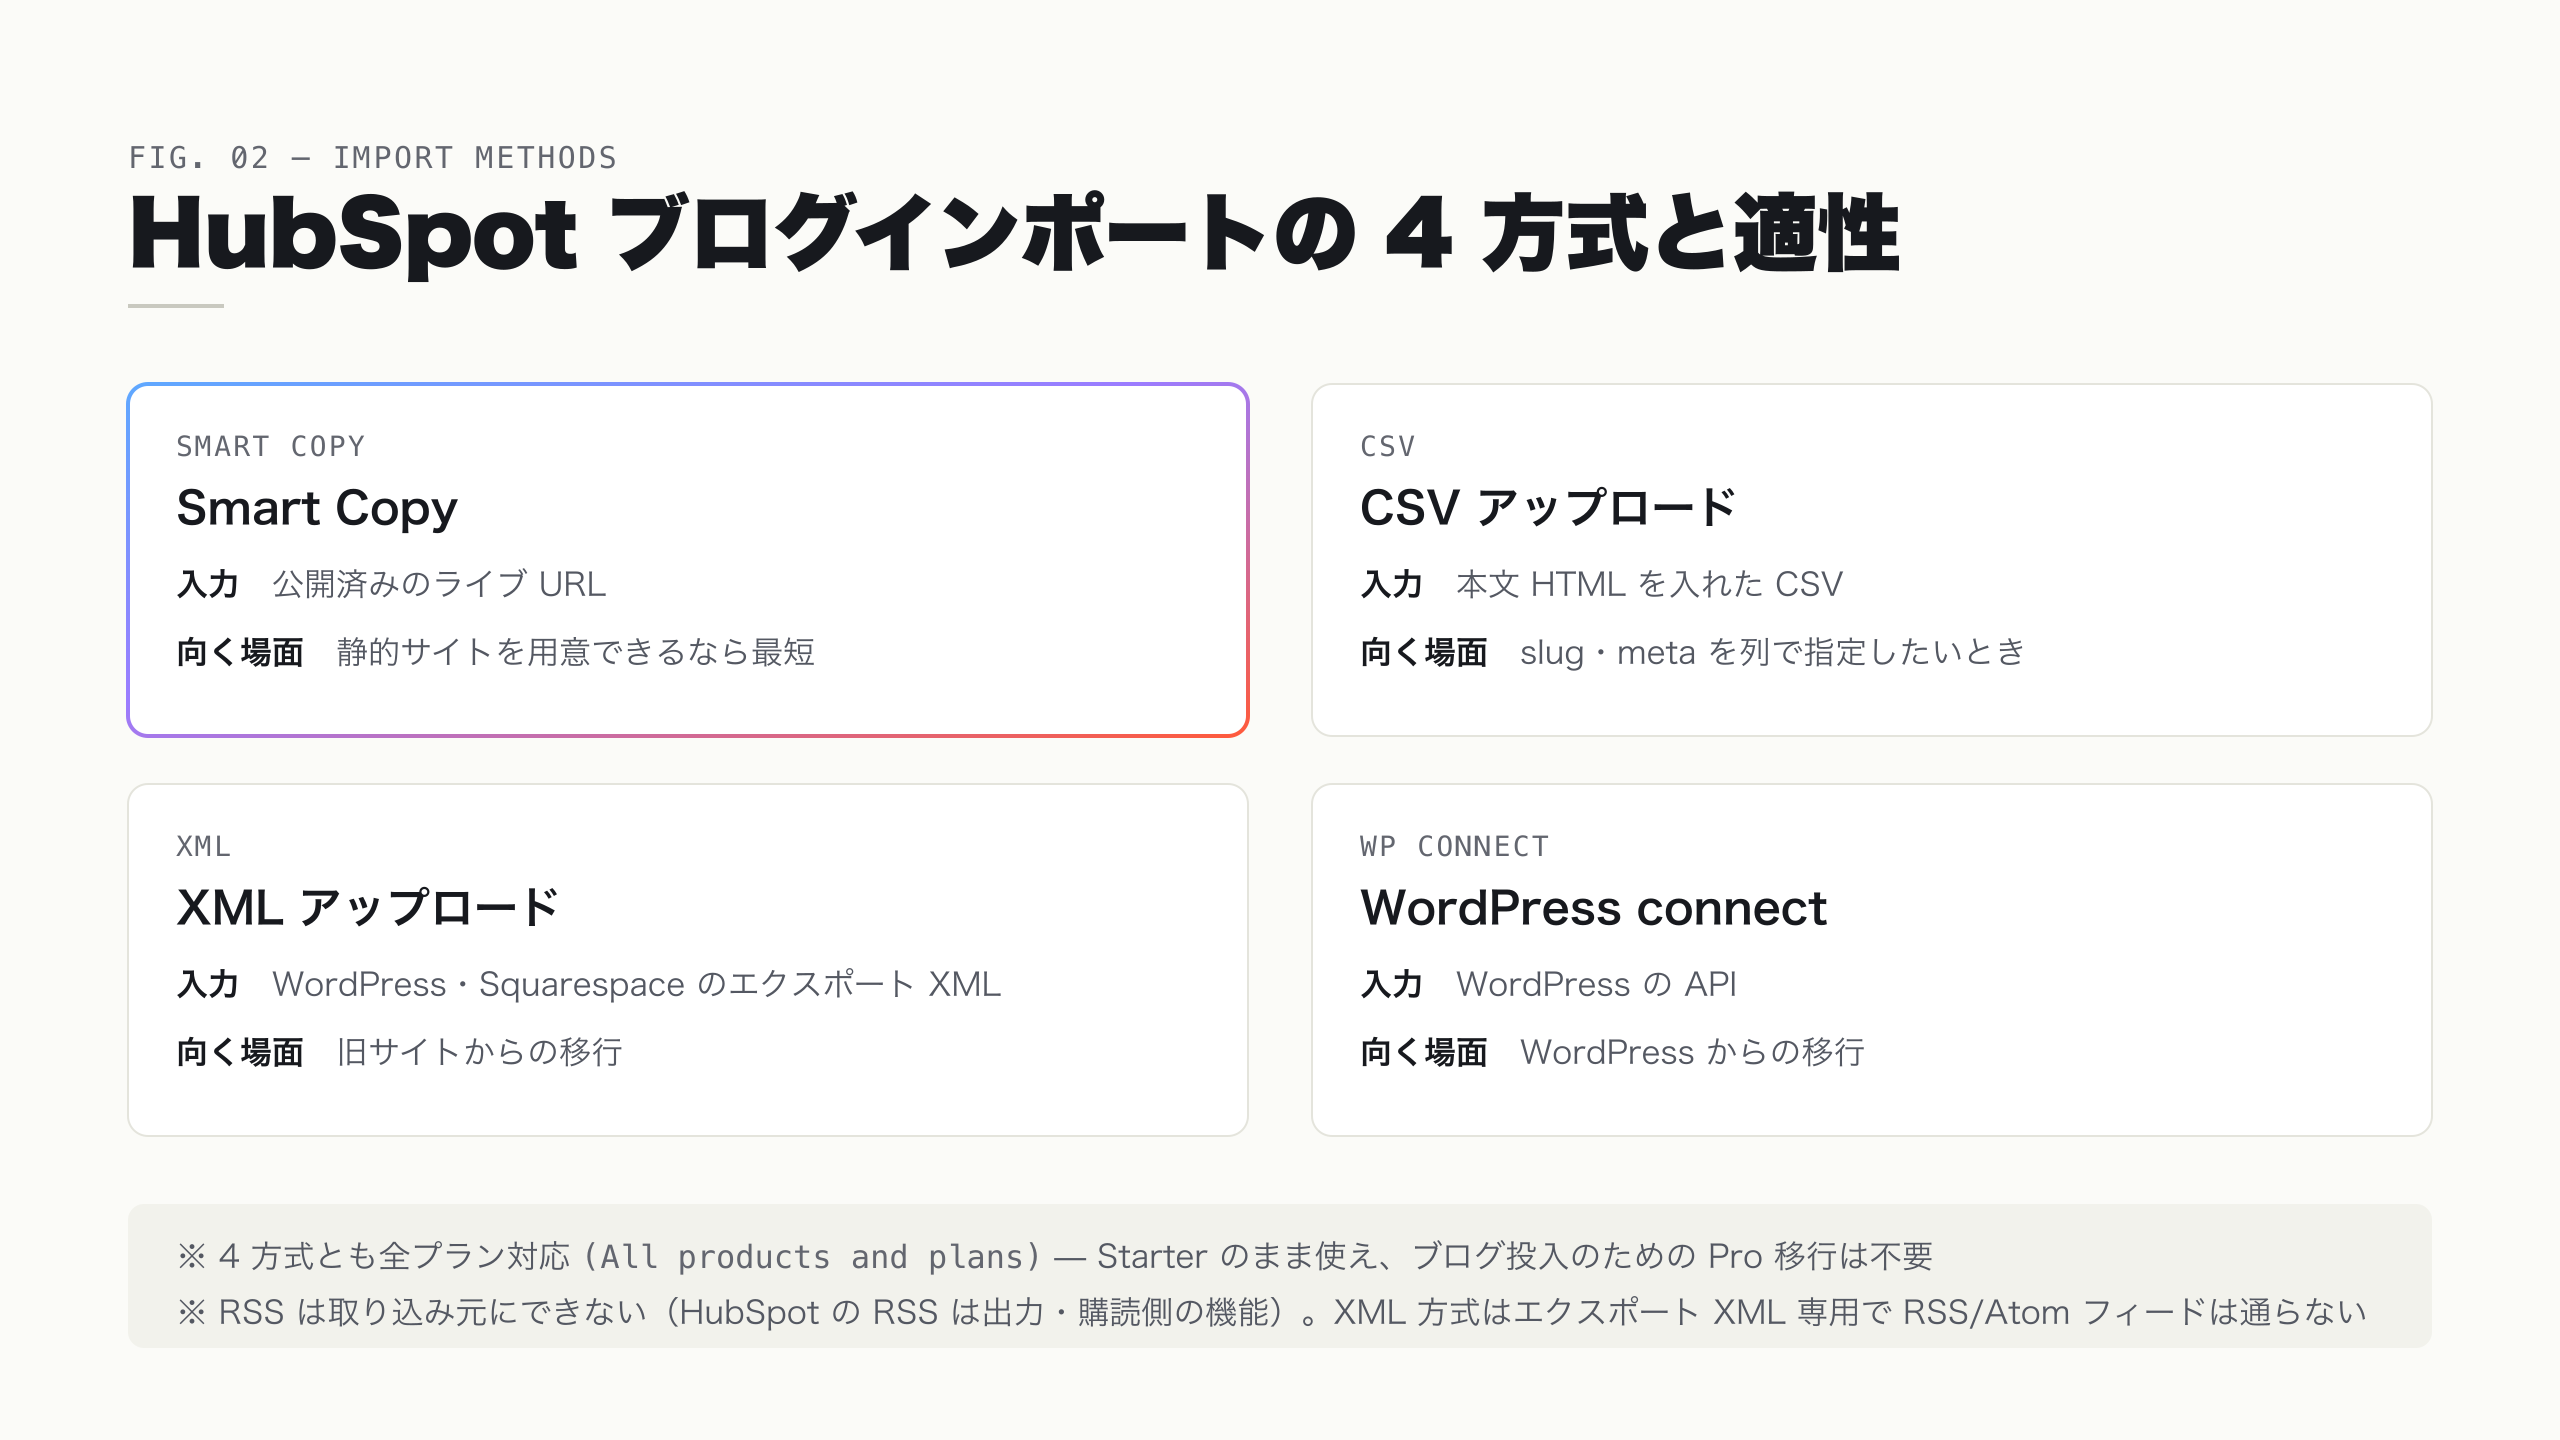Click the 'FIG. 02 — IMPORT METHODS' caption
Viewport: 2560px width, 1440px height.
373,158
